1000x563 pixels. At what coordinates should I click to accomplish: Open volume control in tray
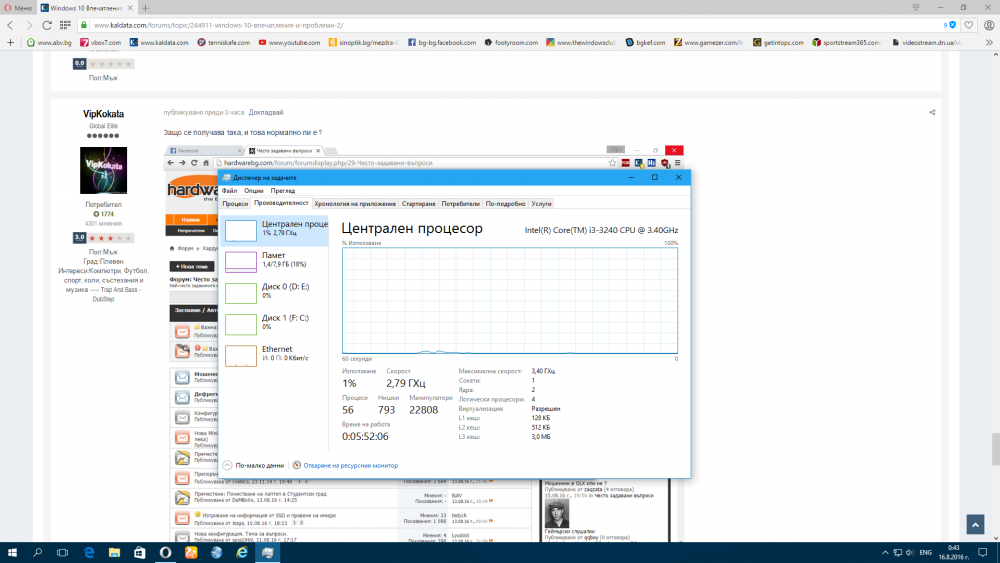(x=910, y=553)
